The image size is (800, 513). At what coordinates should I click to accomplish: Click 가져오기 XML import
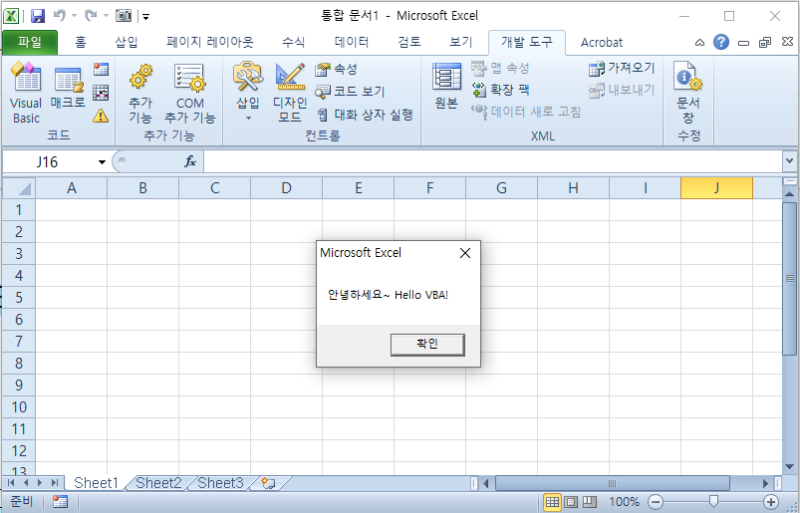pos(621,68)
